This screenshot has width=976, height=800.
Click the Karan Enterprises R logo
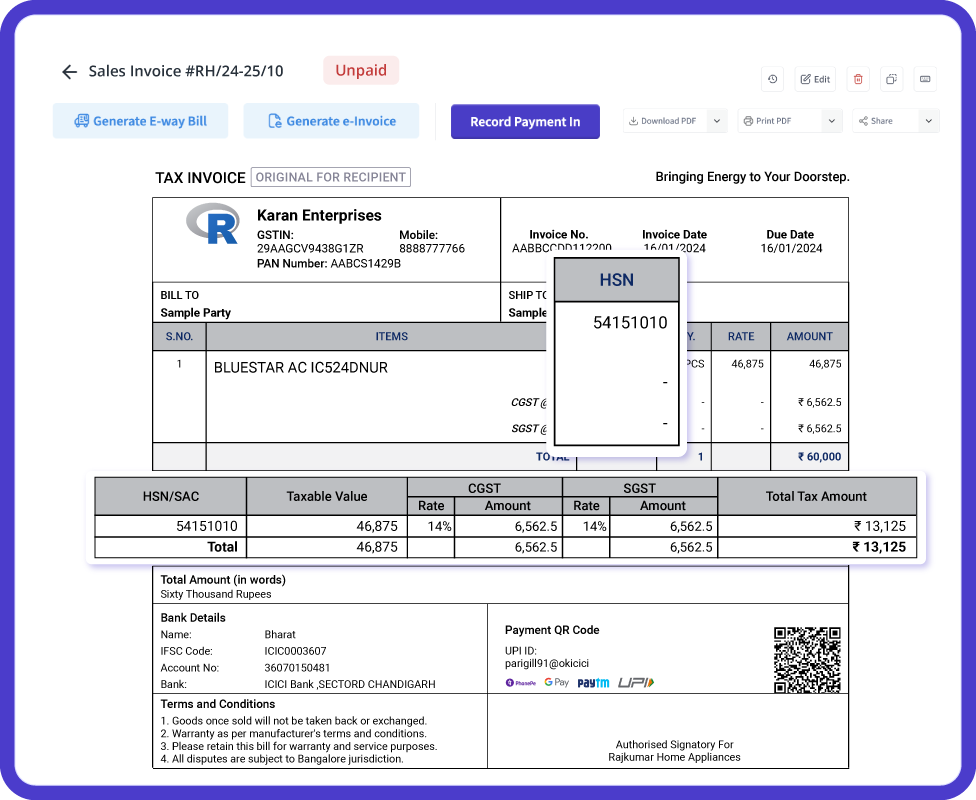[214, 224]
